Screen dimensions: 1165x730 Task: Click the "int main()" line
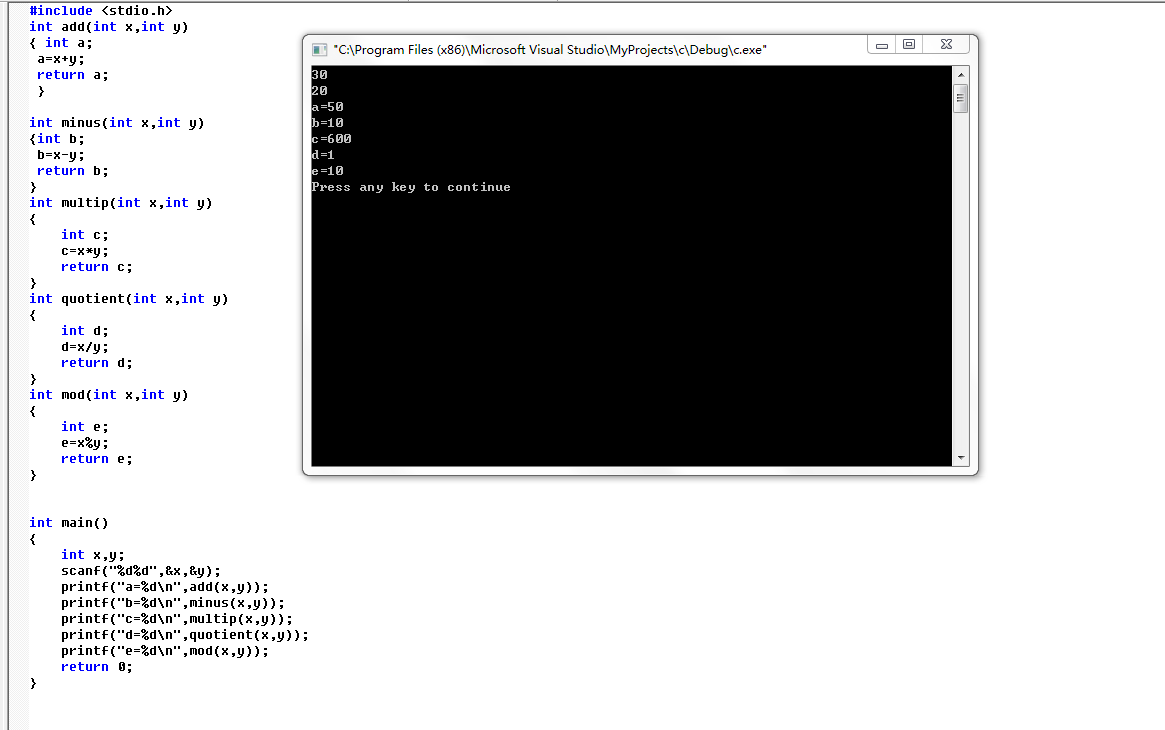click(68, 523)
